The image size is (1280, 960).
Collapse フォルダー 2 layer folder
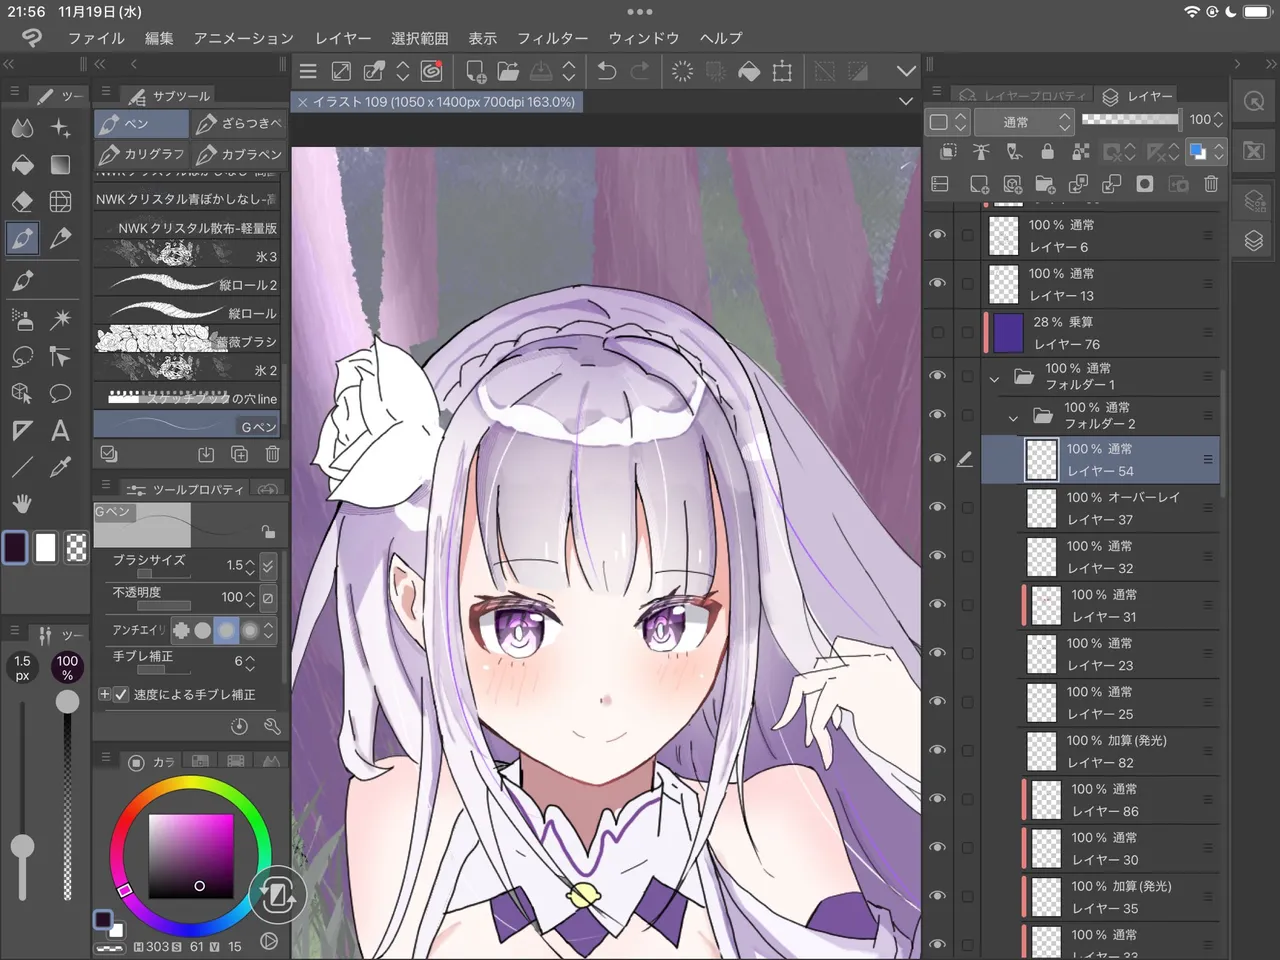(1013, 417)
